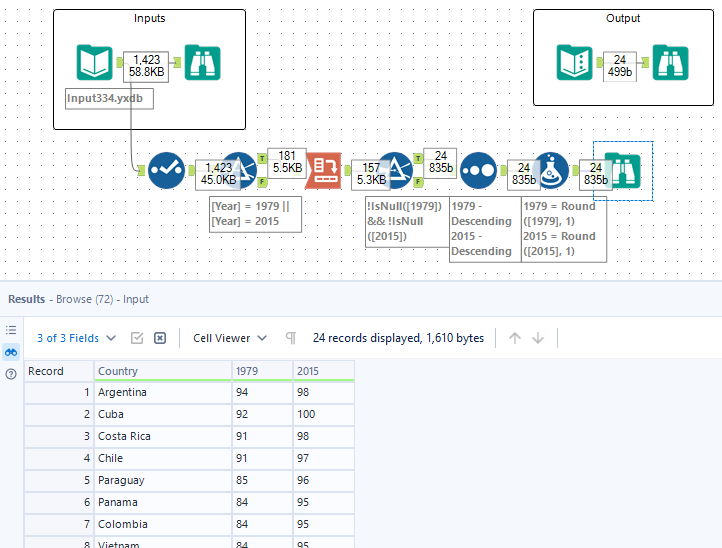Click False output anchor of the IsNull filter
Screen dimensions: 722x548
[x=418, y=182]
